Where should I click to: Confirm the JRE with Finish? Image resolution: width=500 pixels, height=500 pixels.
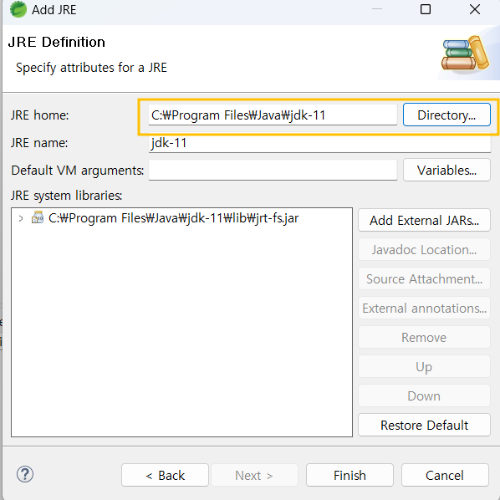(x=350, y=475)
